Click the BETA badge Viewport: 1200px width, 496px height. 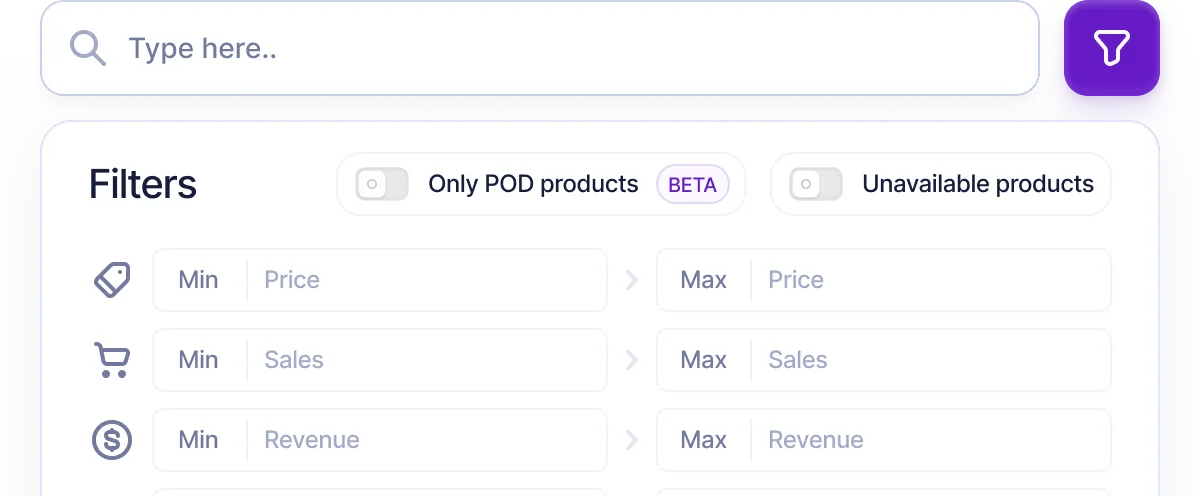click(x=692, y=185)
